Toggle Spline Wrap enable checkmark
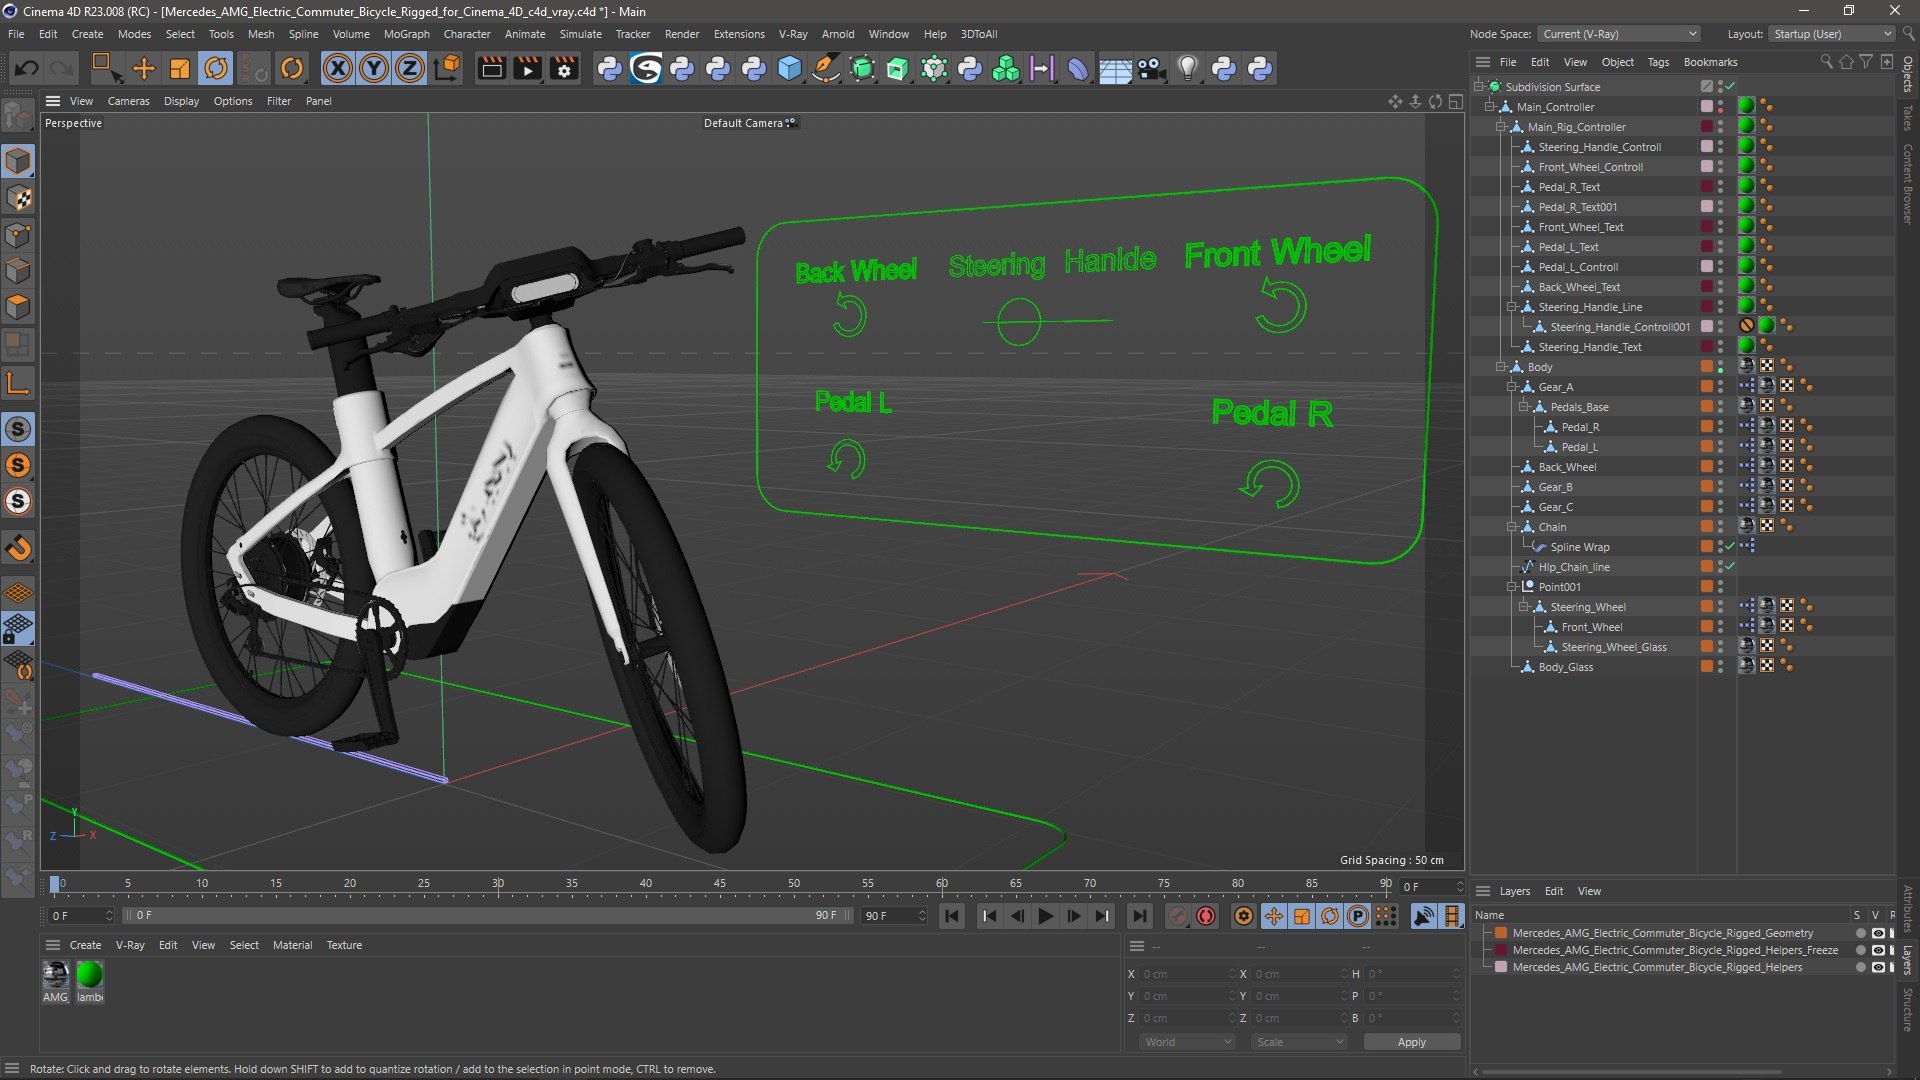 (x=1730, y=547)
